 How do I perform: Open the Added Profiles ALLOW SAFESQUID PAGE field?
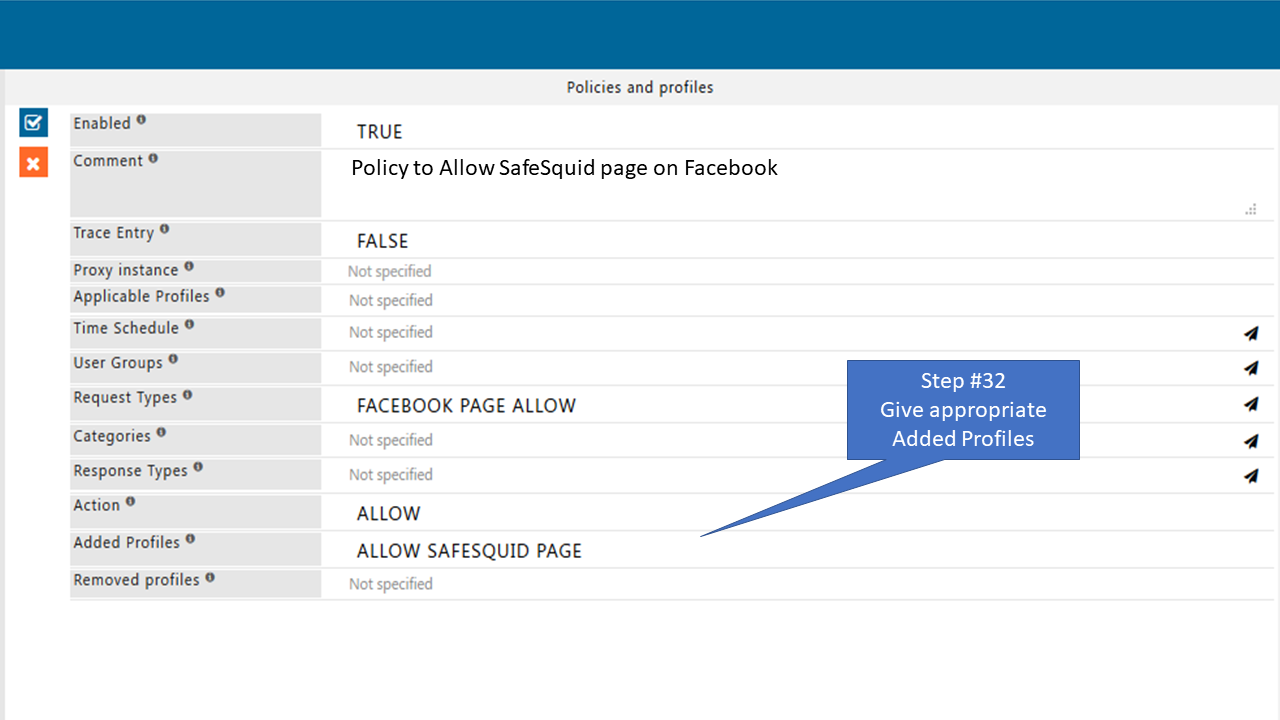tap(469, 551)
